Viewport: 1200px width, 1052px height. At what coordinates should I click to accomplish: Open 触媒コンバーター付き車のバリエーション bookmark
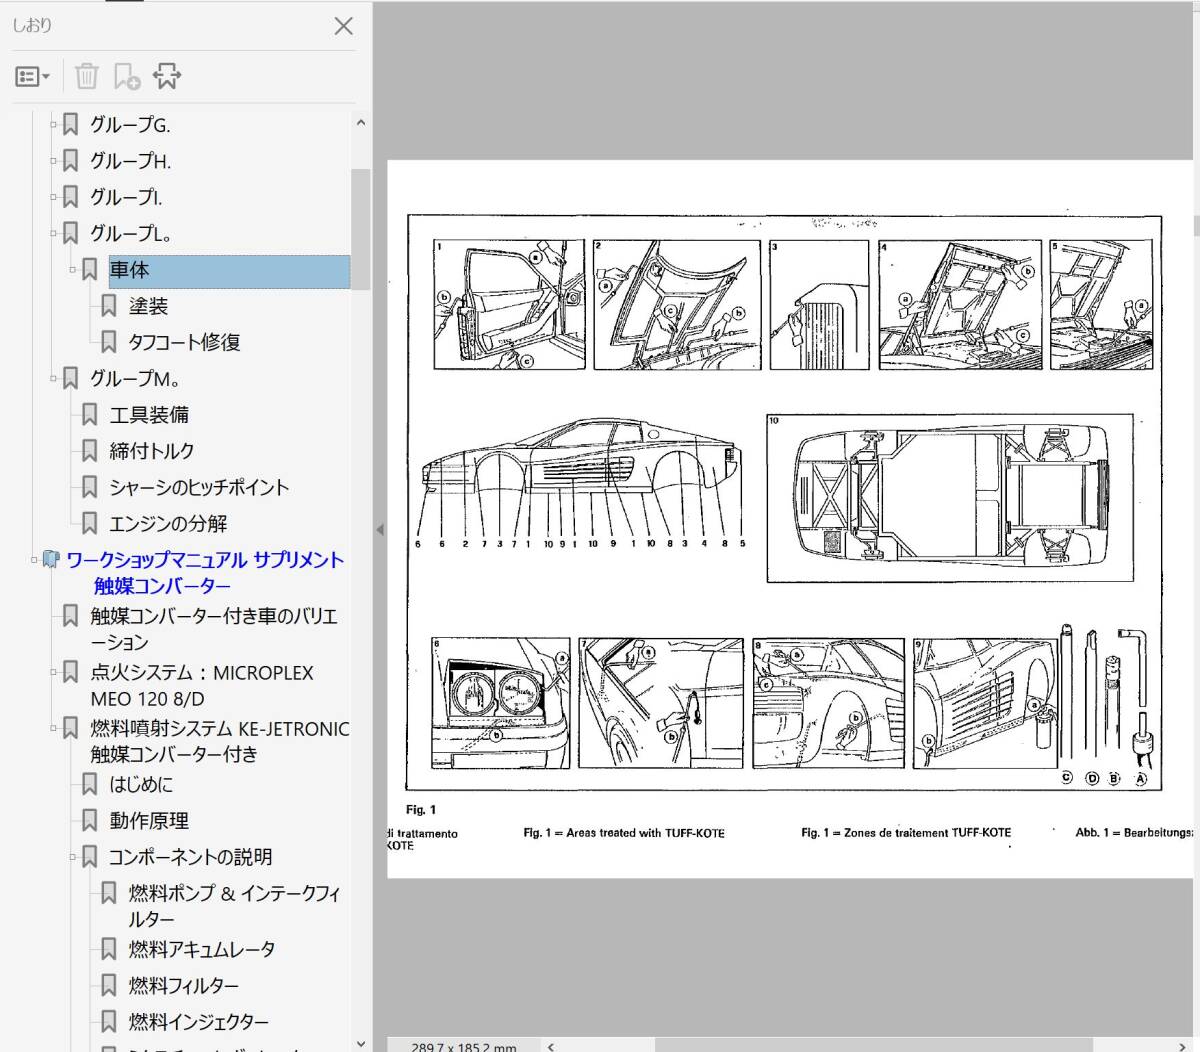tap(214, 629)
